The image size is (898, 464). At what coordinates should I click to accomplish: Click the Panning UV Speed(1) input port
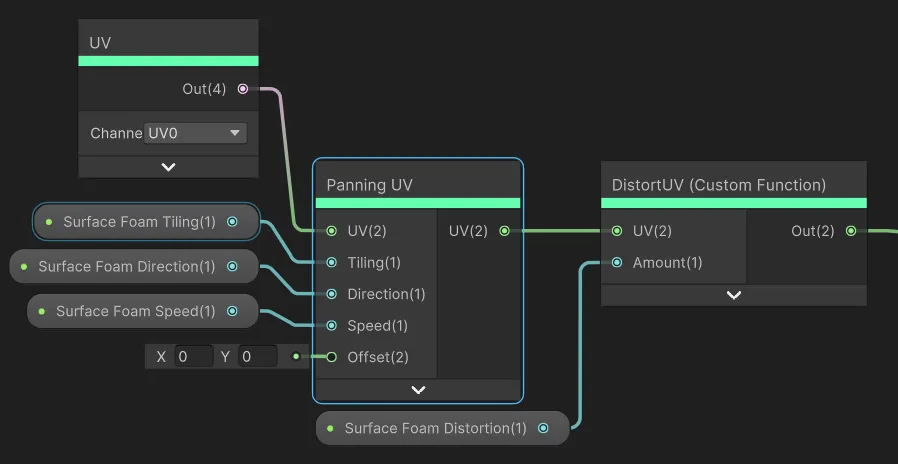coord(332,325)
